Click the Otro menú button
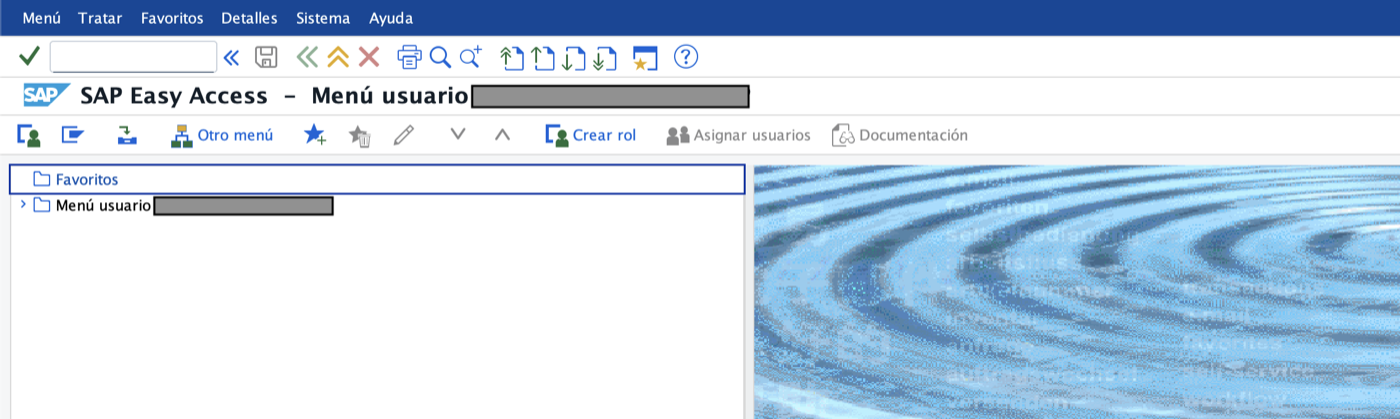Screen dimensions: 1400x419 click(x=222, y=135)
